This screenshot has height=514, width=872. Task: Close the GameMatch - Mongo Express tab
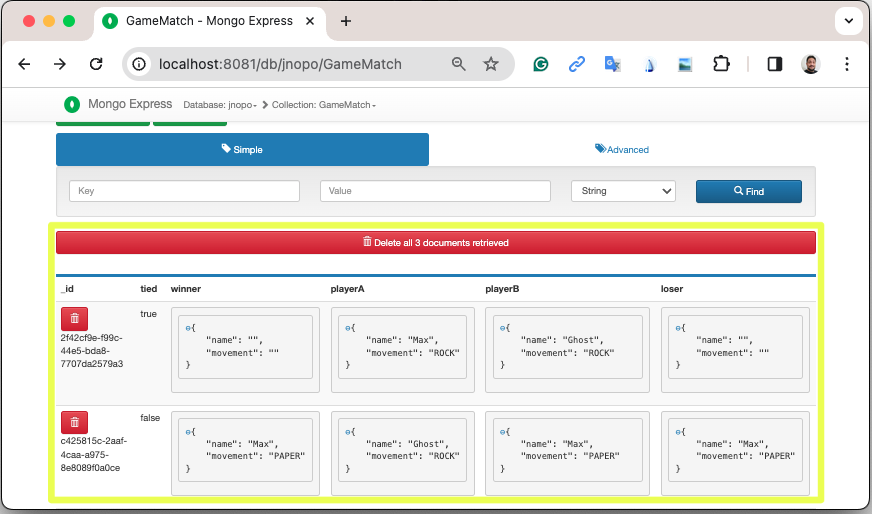tap(310, 21)
